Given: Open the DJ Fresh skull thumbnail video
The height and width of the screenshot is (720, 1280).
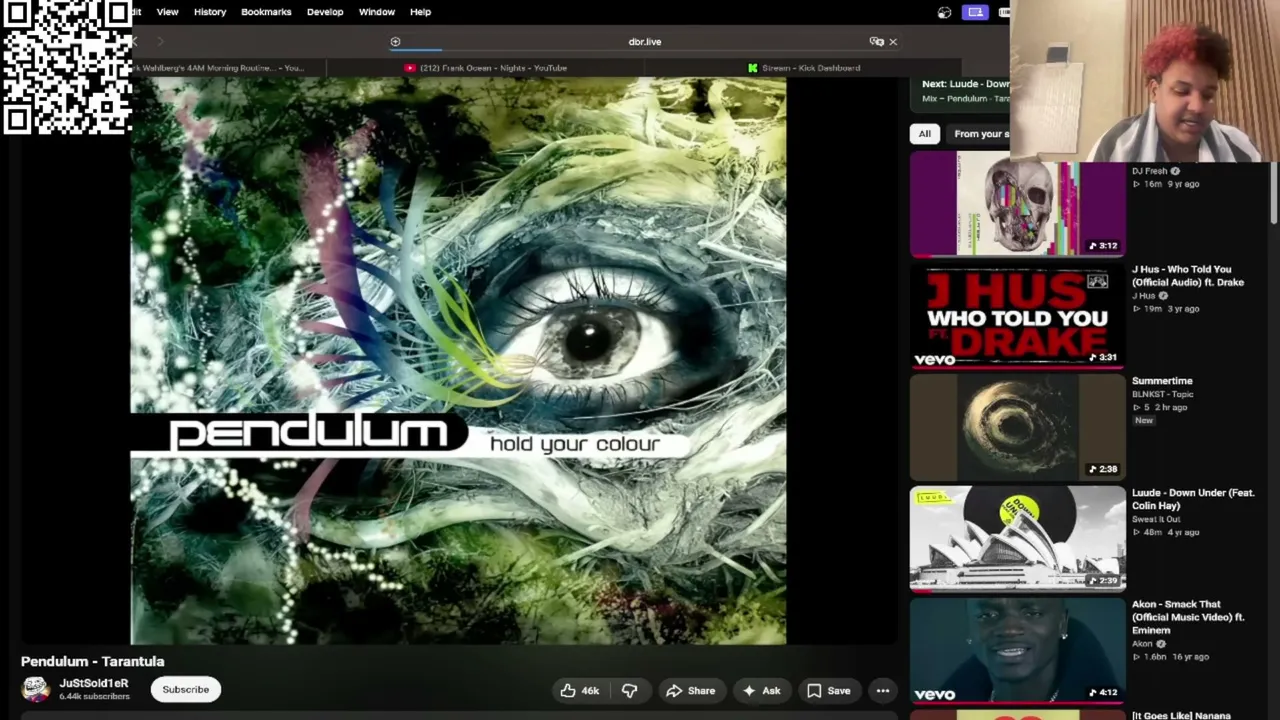Looking at the screenshot, I should point(1018,205).
